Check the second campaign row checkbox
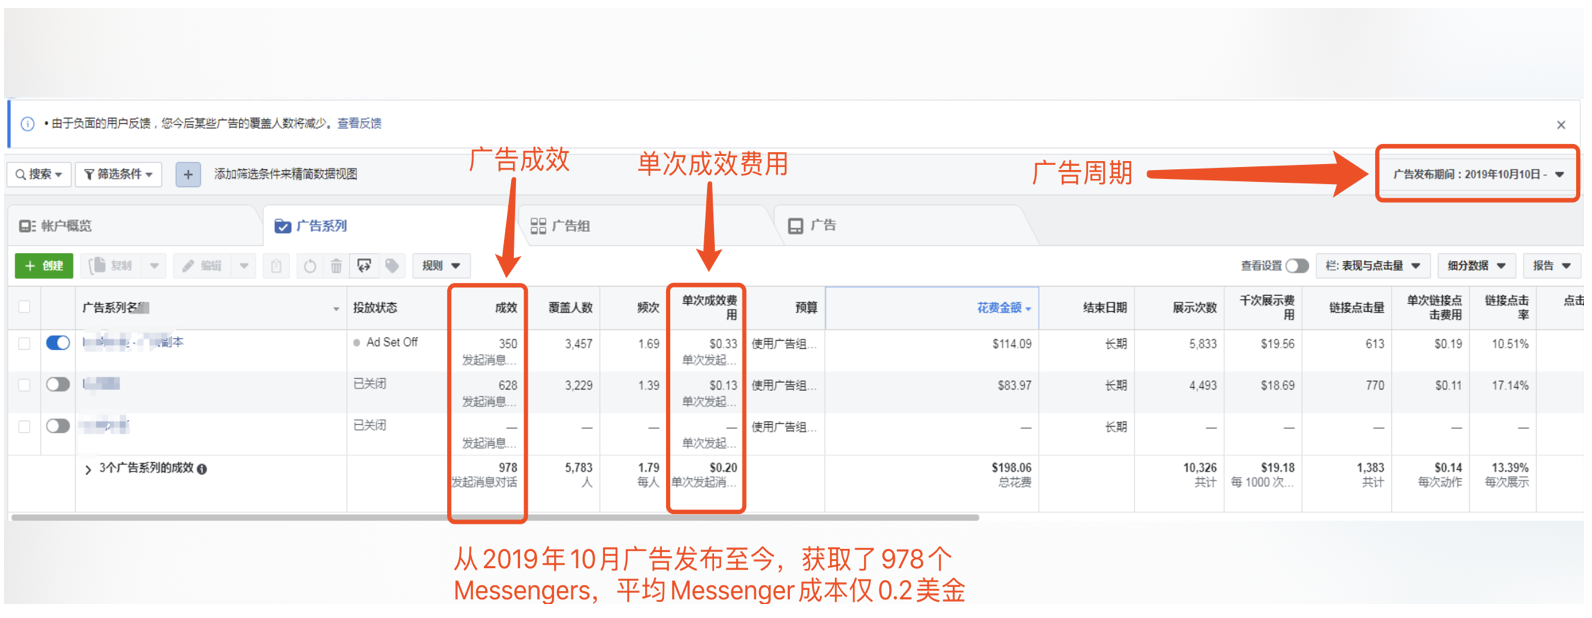Screen dimensions: 1592x618 coord(24,384)
